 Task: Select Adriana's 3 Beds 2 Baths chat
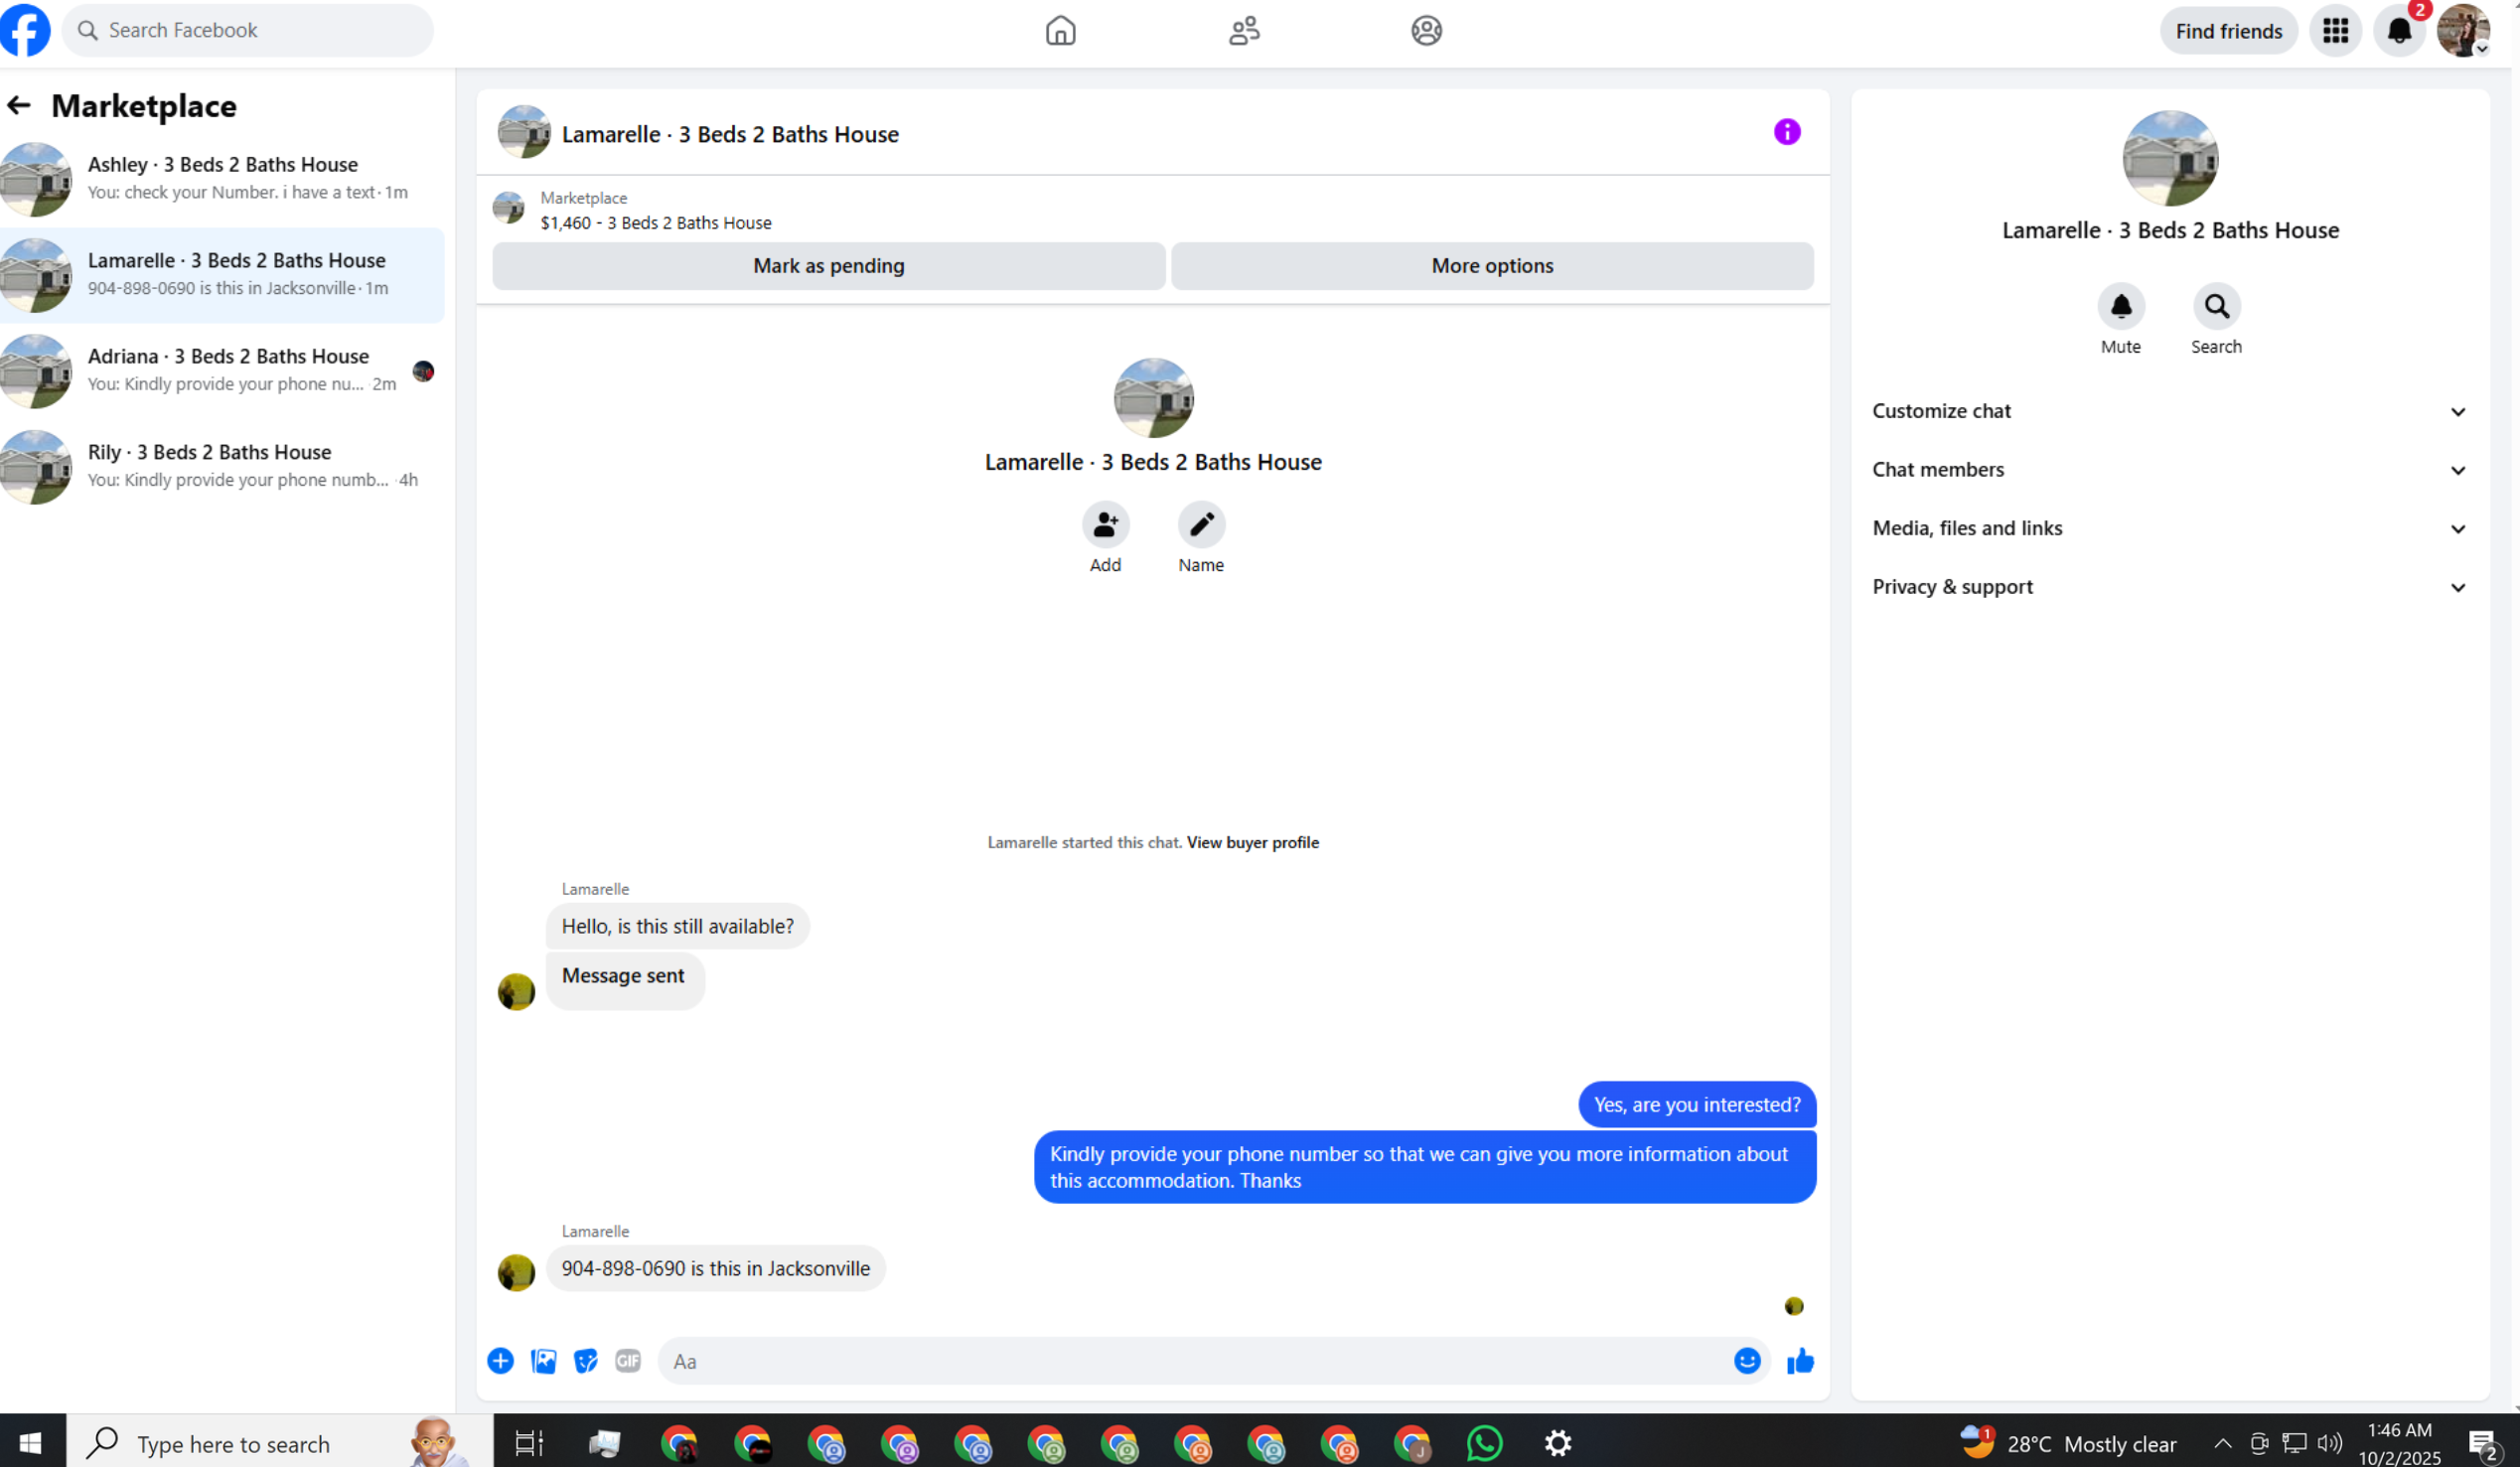222,370
